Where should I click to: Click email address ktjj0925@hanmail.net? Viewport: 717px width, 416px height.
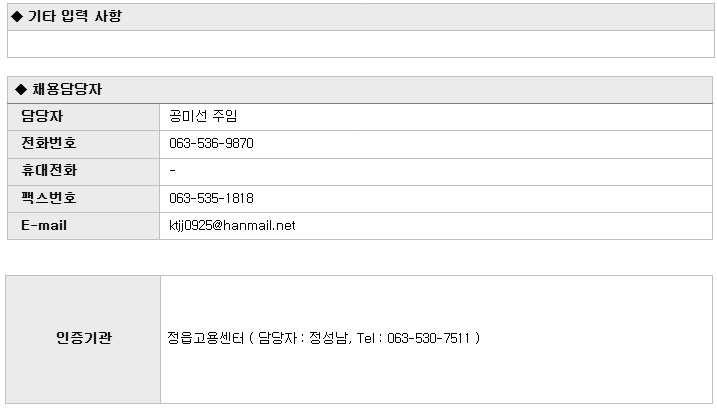[232, 225]
